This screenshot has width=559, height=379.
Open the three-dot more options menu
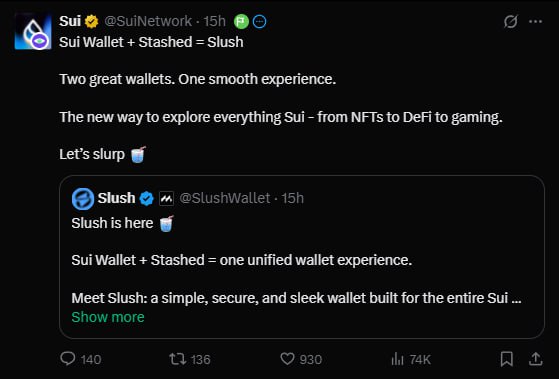coord(535,22)
